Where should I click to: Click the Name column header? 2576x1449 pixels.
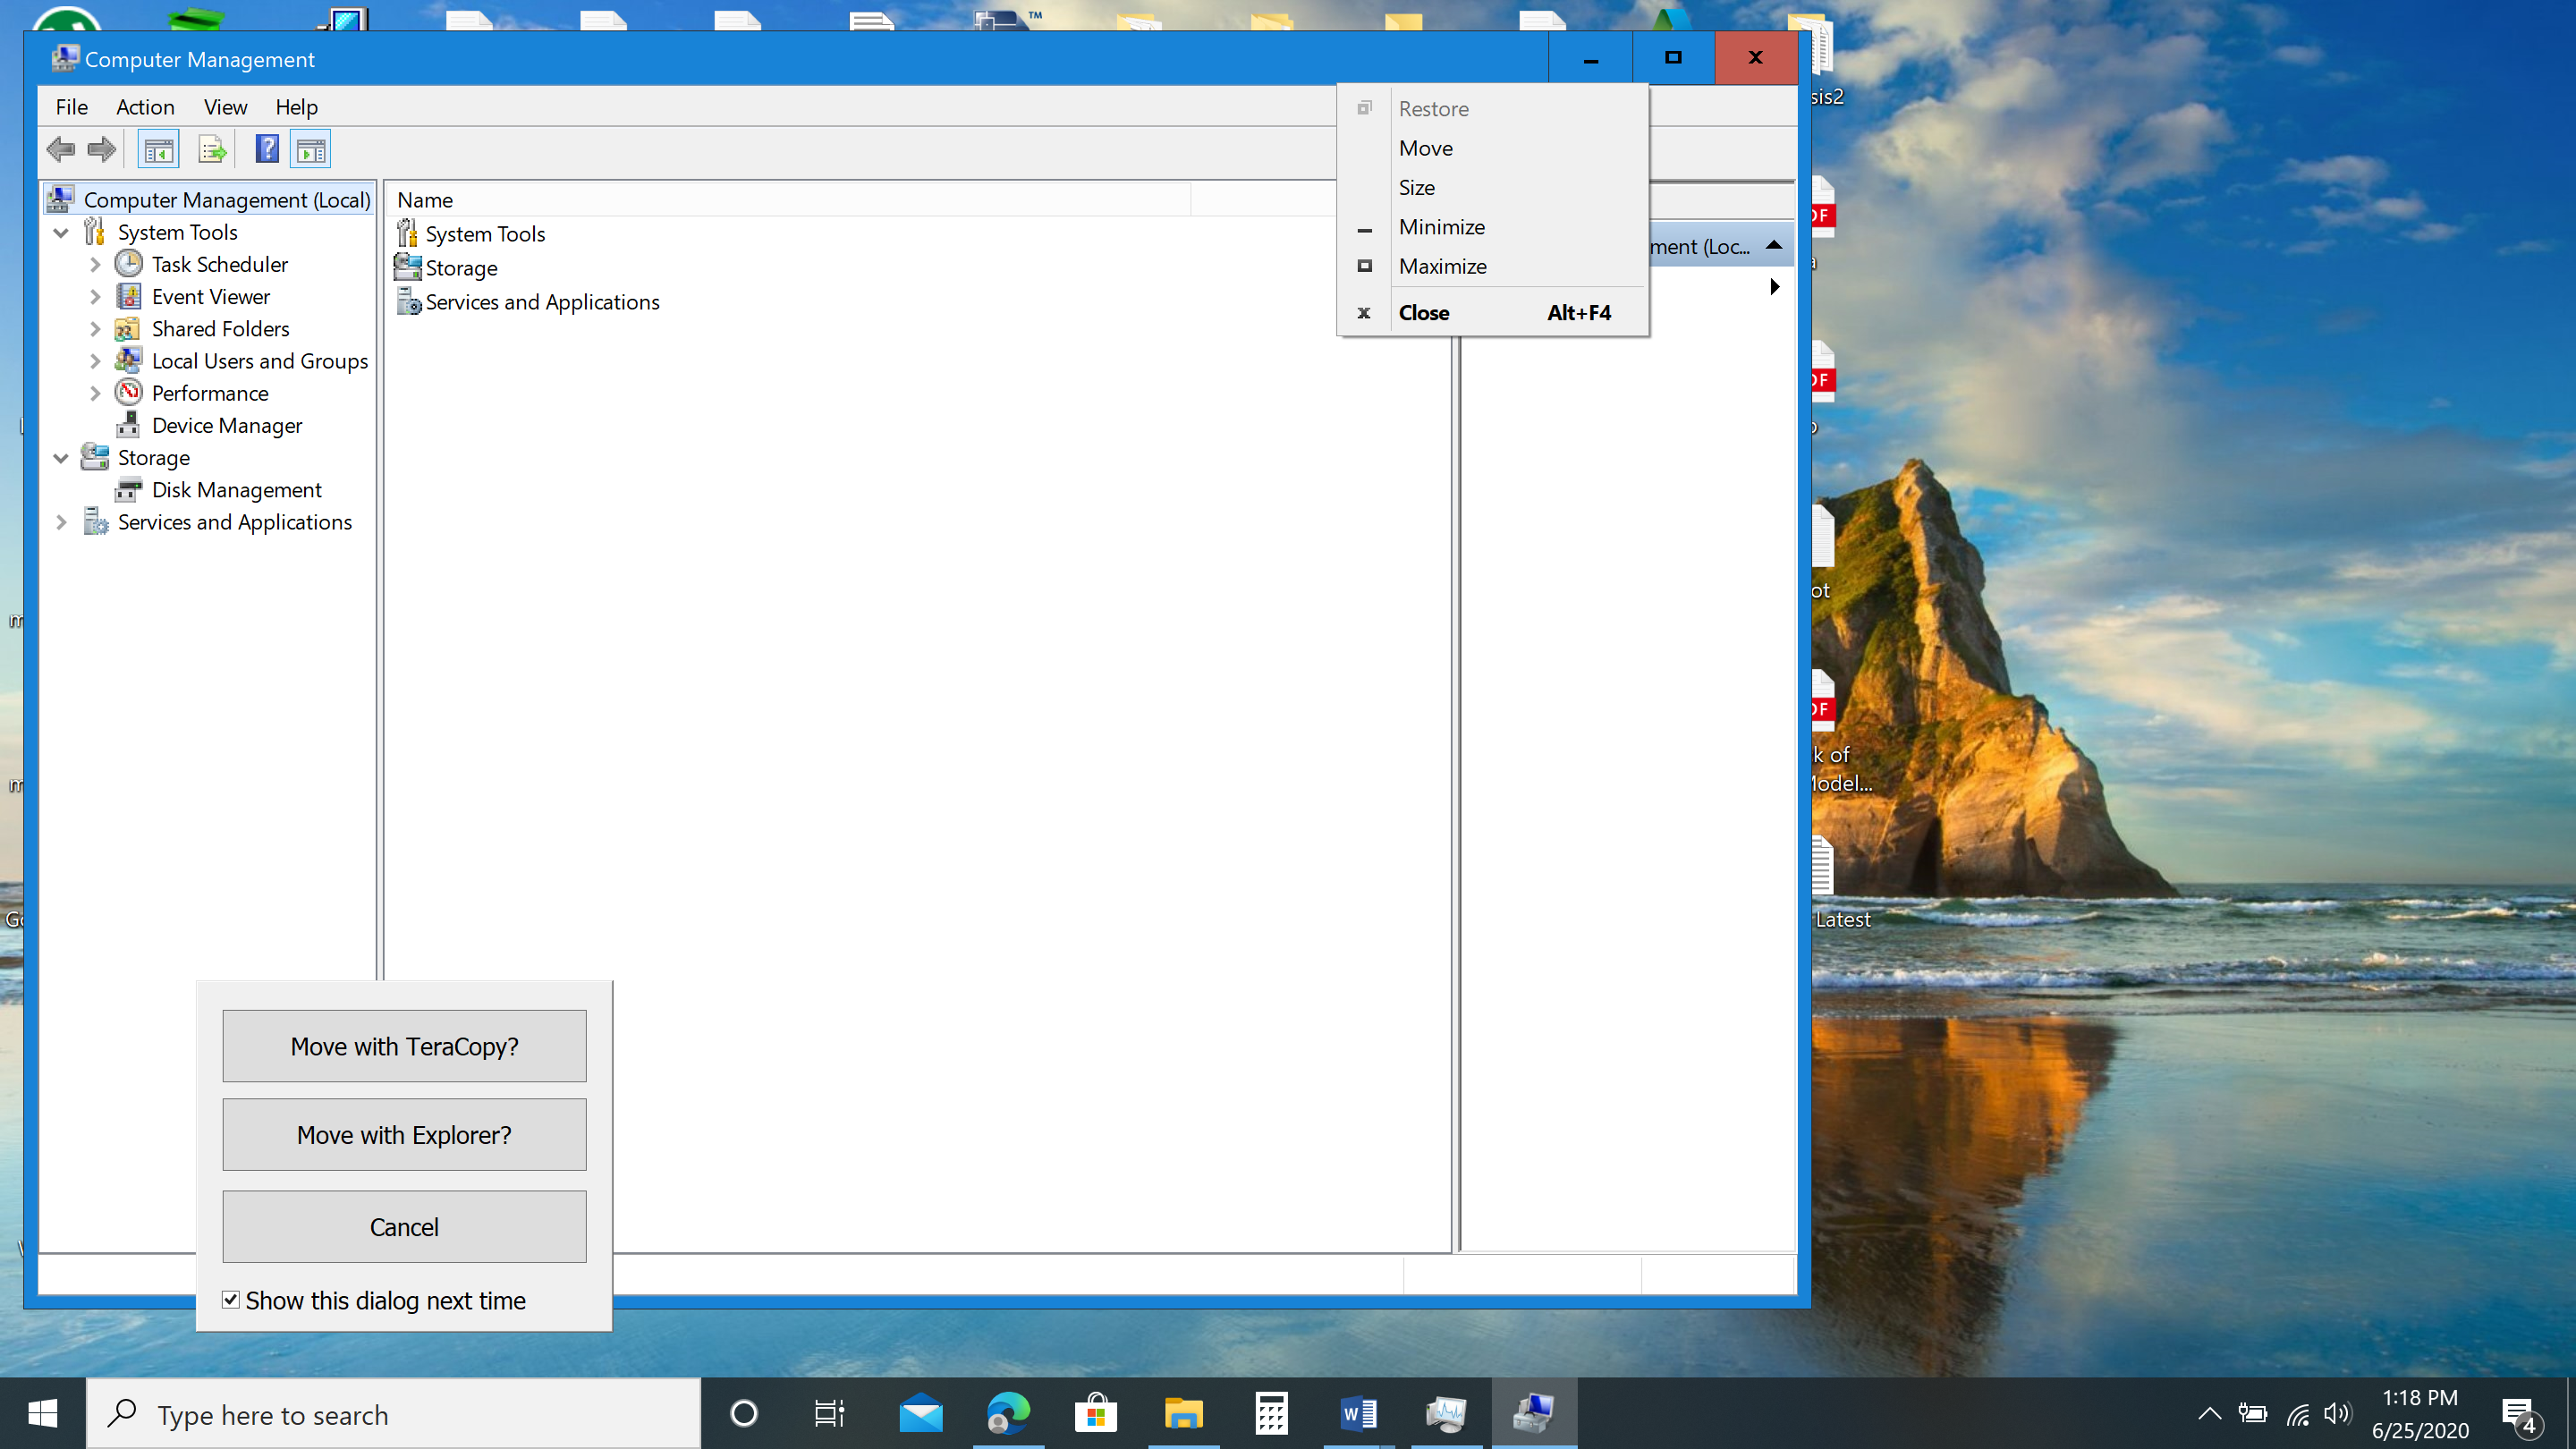pos(790,200)
